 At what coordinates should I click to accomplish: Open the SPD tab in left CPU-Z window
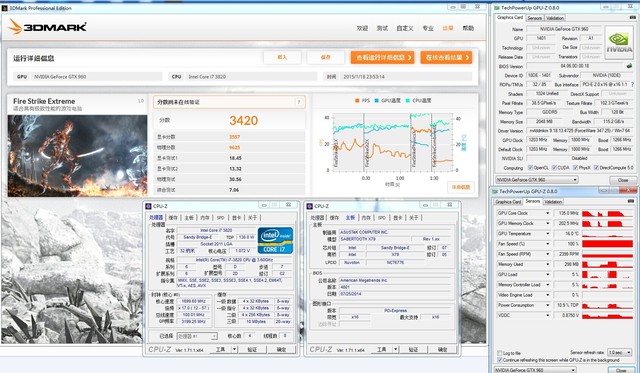pos(220,218)
